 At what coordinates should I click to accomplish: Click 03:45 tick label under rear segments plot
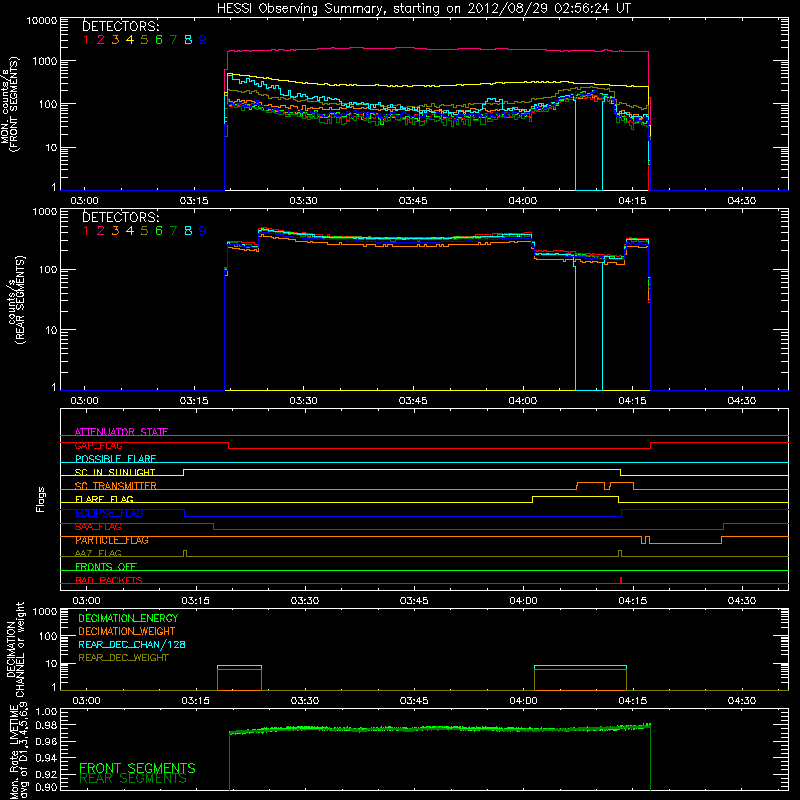tap(413, 401)
